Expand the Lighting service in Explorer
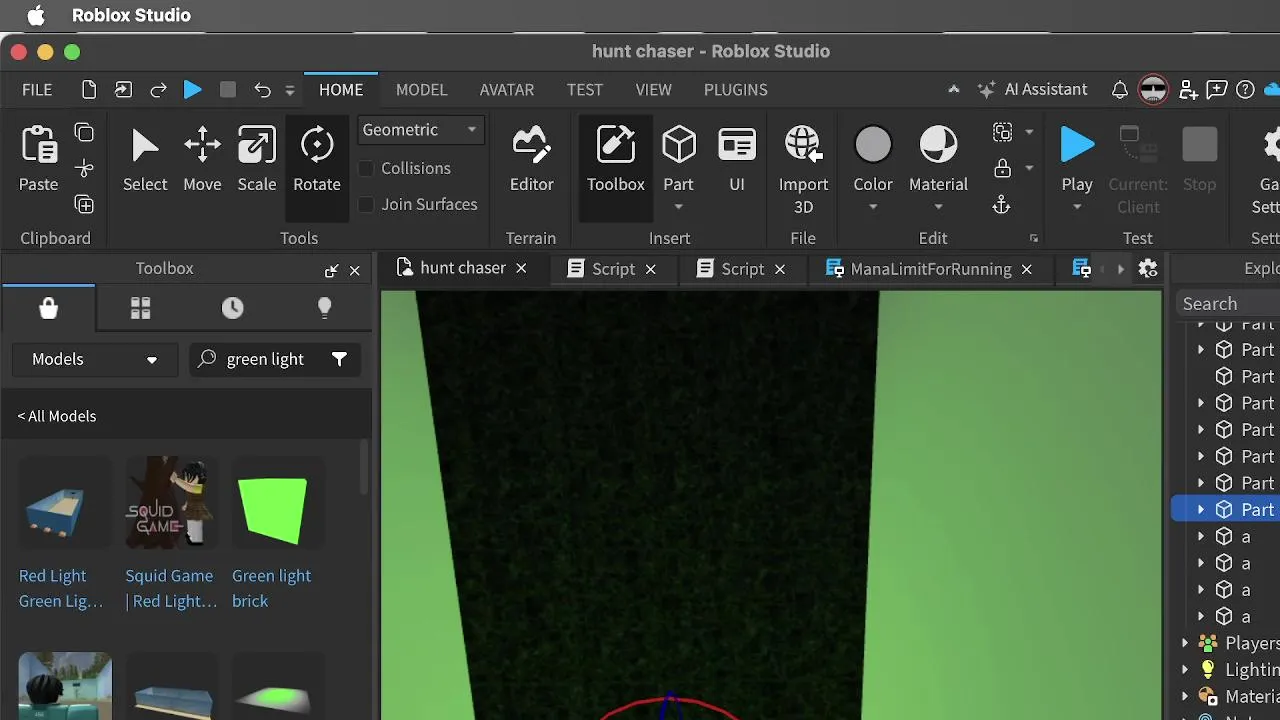This screenshot has height=720, width=1280. point(1185,670)
